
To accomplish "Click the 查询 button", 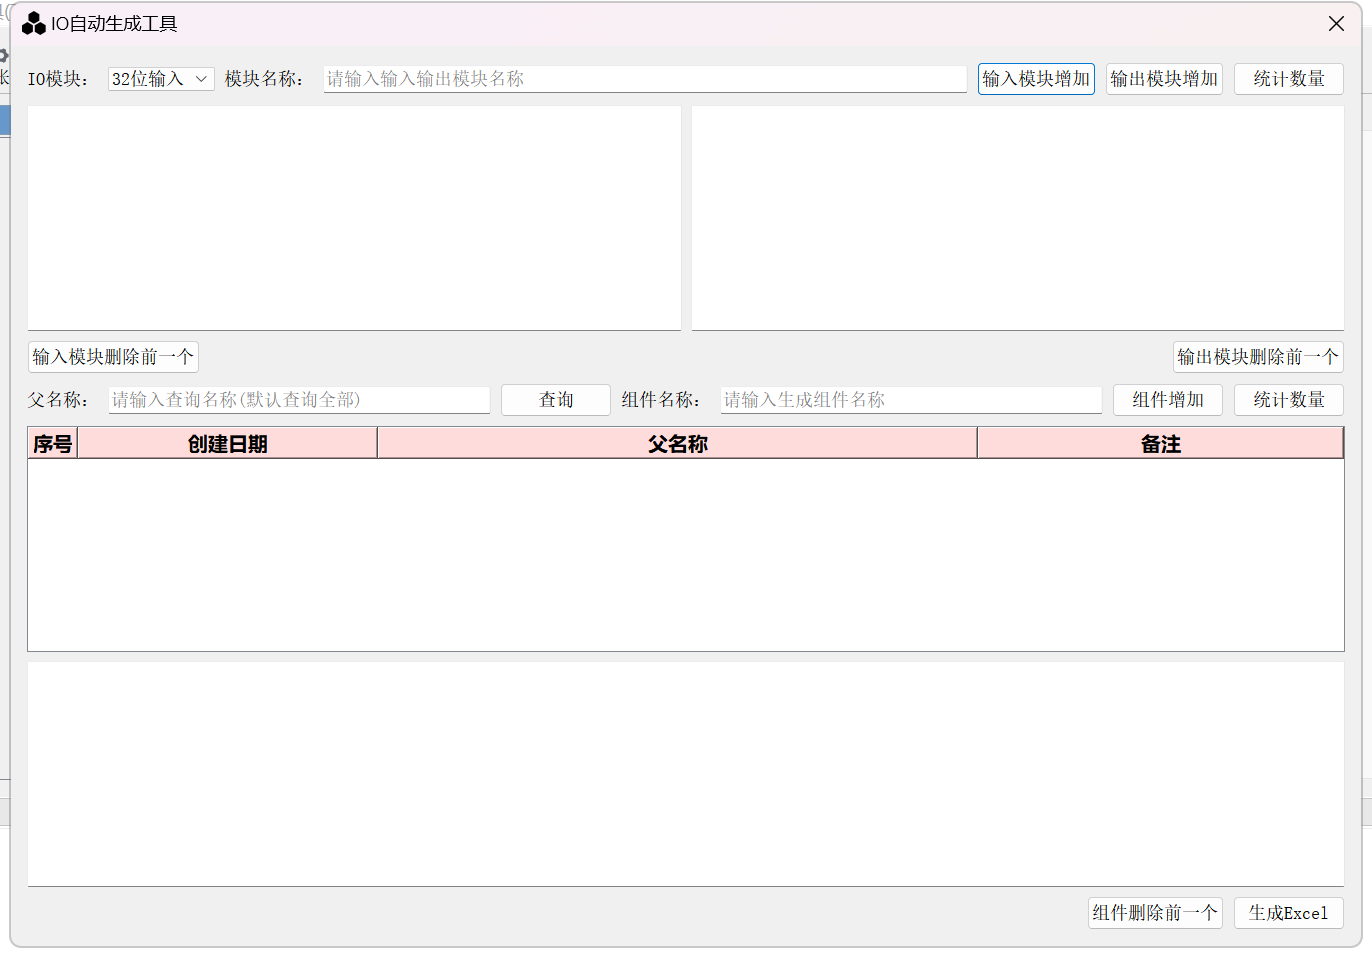I will 556,400.
